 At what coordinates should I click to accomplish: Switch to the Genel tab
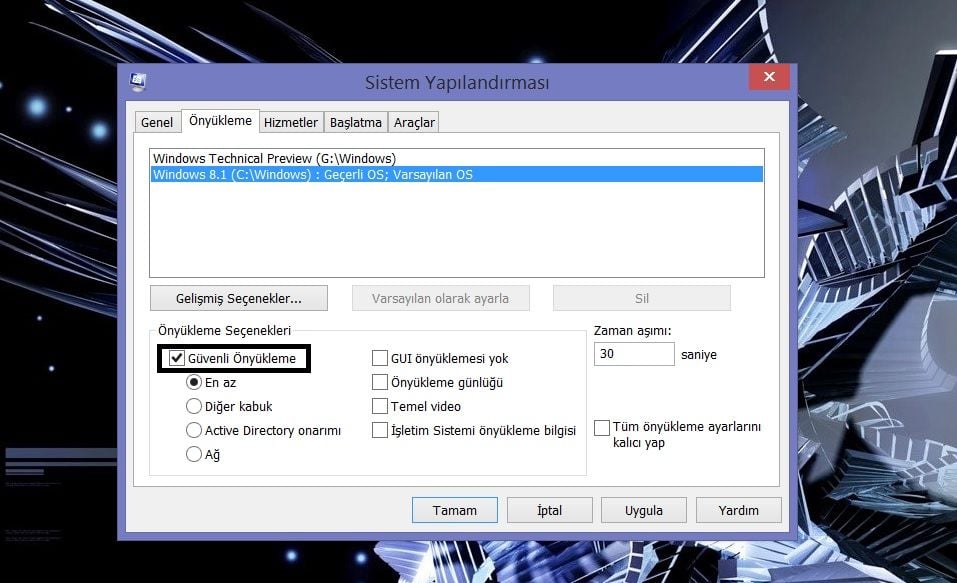click(157, 122)
